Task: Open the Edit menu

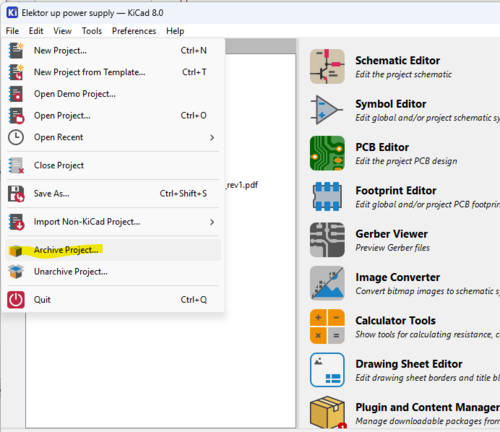Action: (x=36, y=31)
